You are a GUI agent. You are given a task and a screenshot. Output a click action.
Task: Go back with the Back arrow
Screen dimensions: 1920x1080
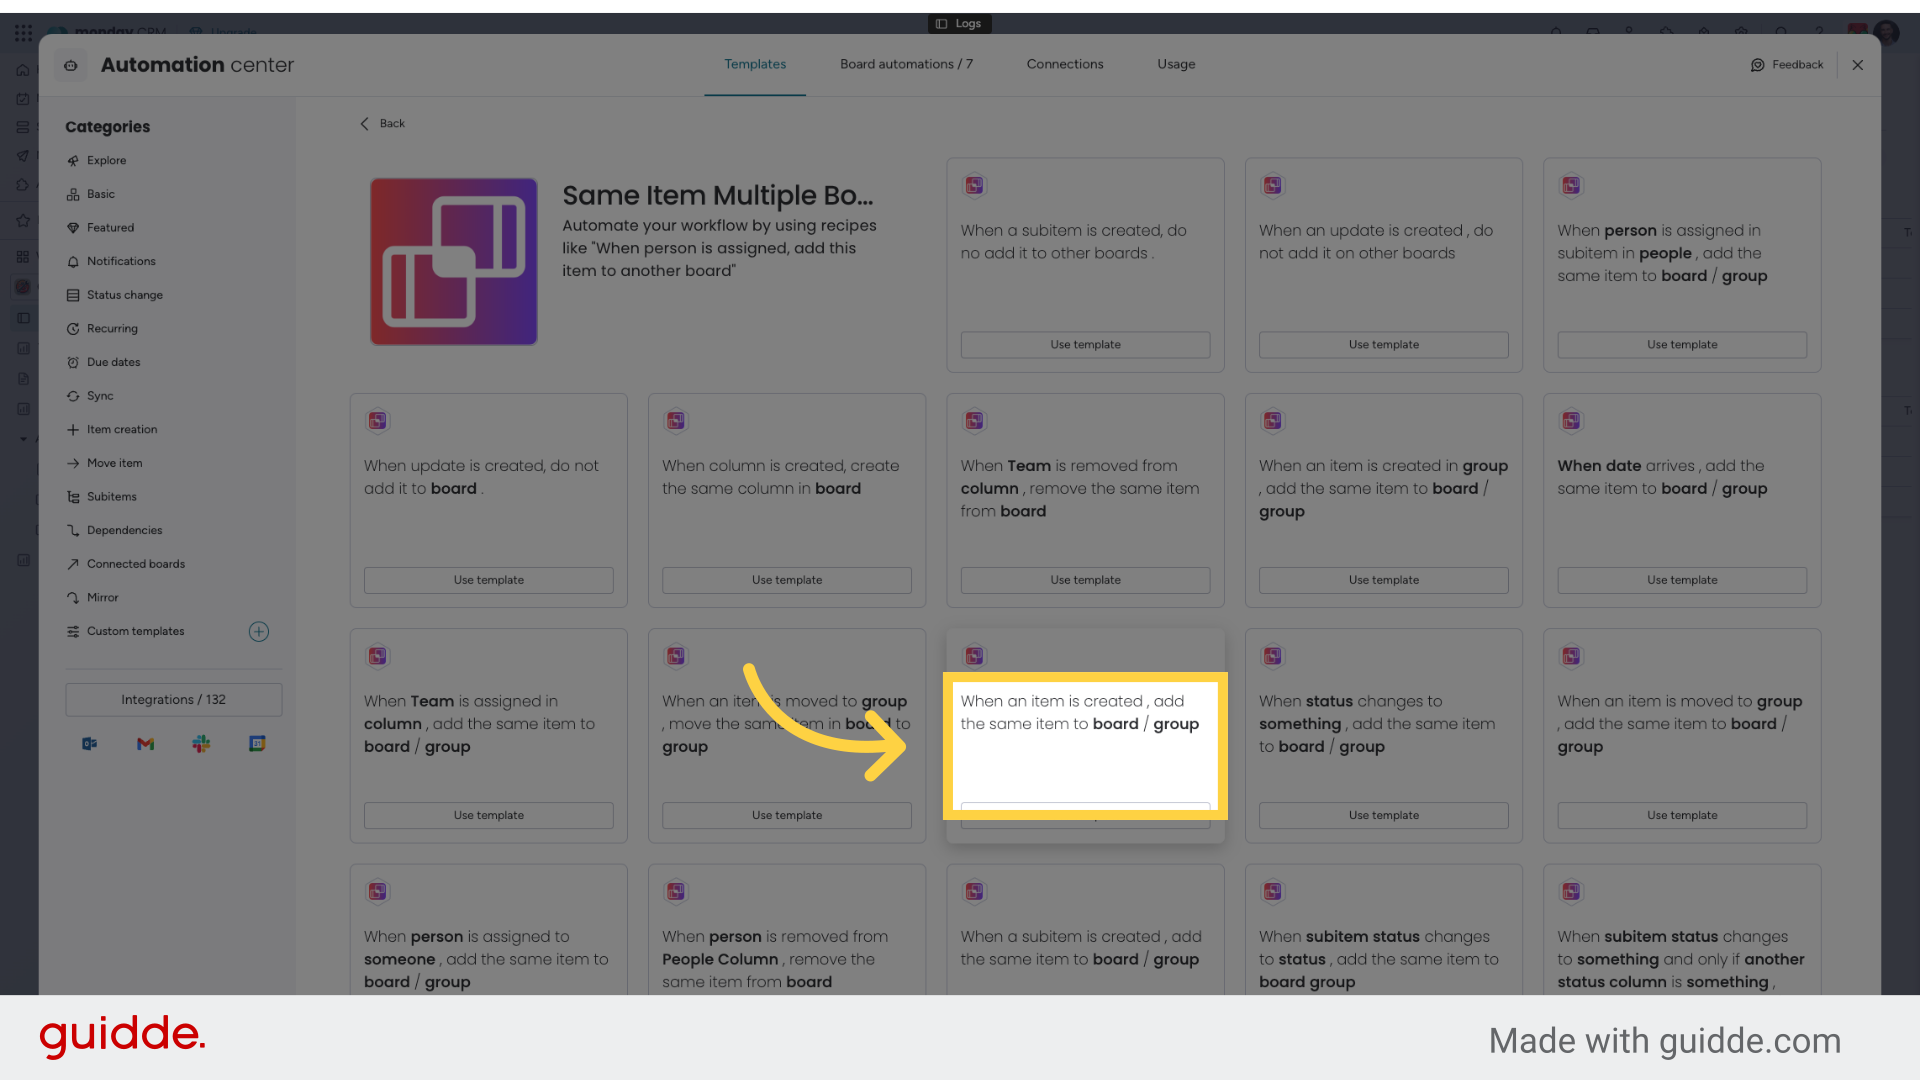pyautogui.click(x=364, y=123)
